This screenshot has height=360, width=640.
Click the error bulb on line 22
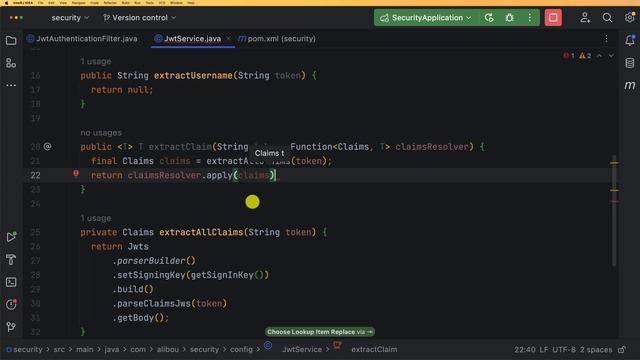(x=76, y=173)
